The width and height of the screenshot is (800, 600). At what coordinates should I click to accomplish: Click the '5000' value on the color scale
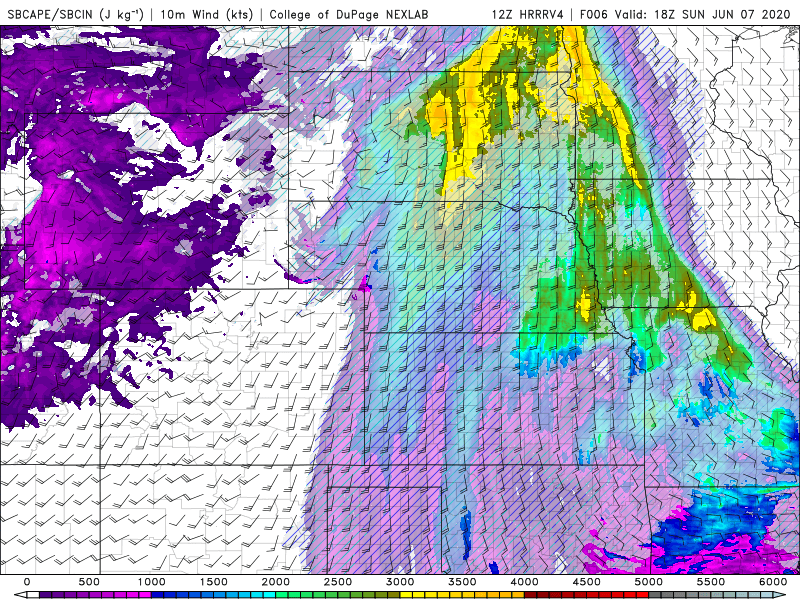pyautogui.click(x=648, y=582)
